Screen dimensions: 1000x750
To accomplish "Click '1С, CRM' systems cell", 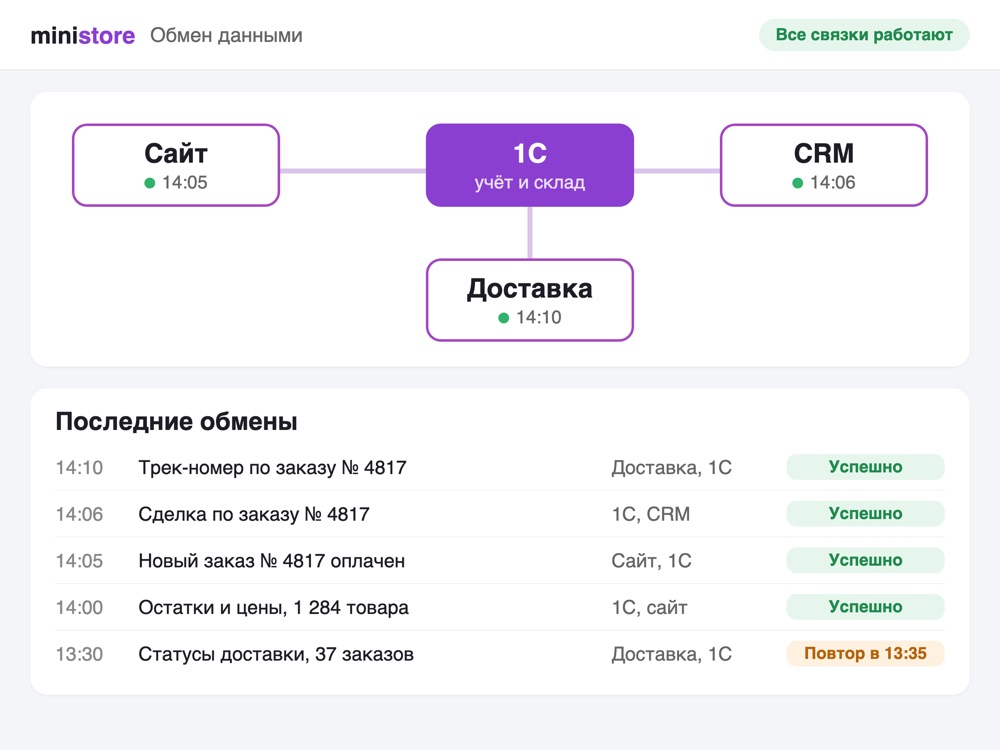I will coord(651,514).
